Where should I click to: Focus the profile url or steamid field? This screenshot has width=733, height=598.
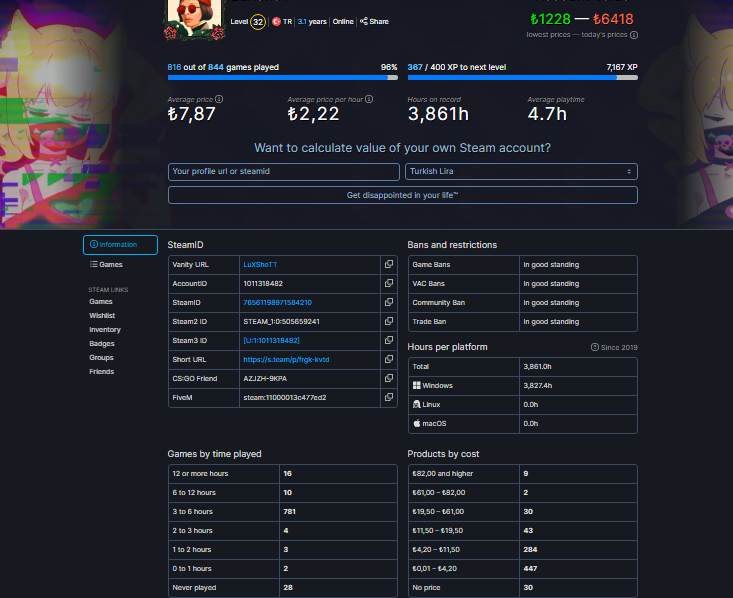pyautogui.click(x=284, y=172)
